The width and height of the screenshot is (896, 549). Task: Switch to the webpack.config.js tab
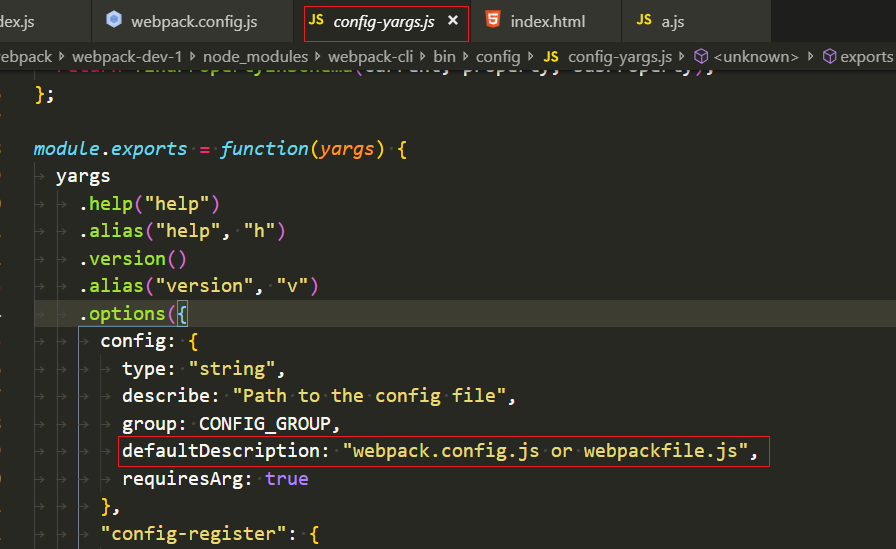pyautogui.click(x=194, y=20)
